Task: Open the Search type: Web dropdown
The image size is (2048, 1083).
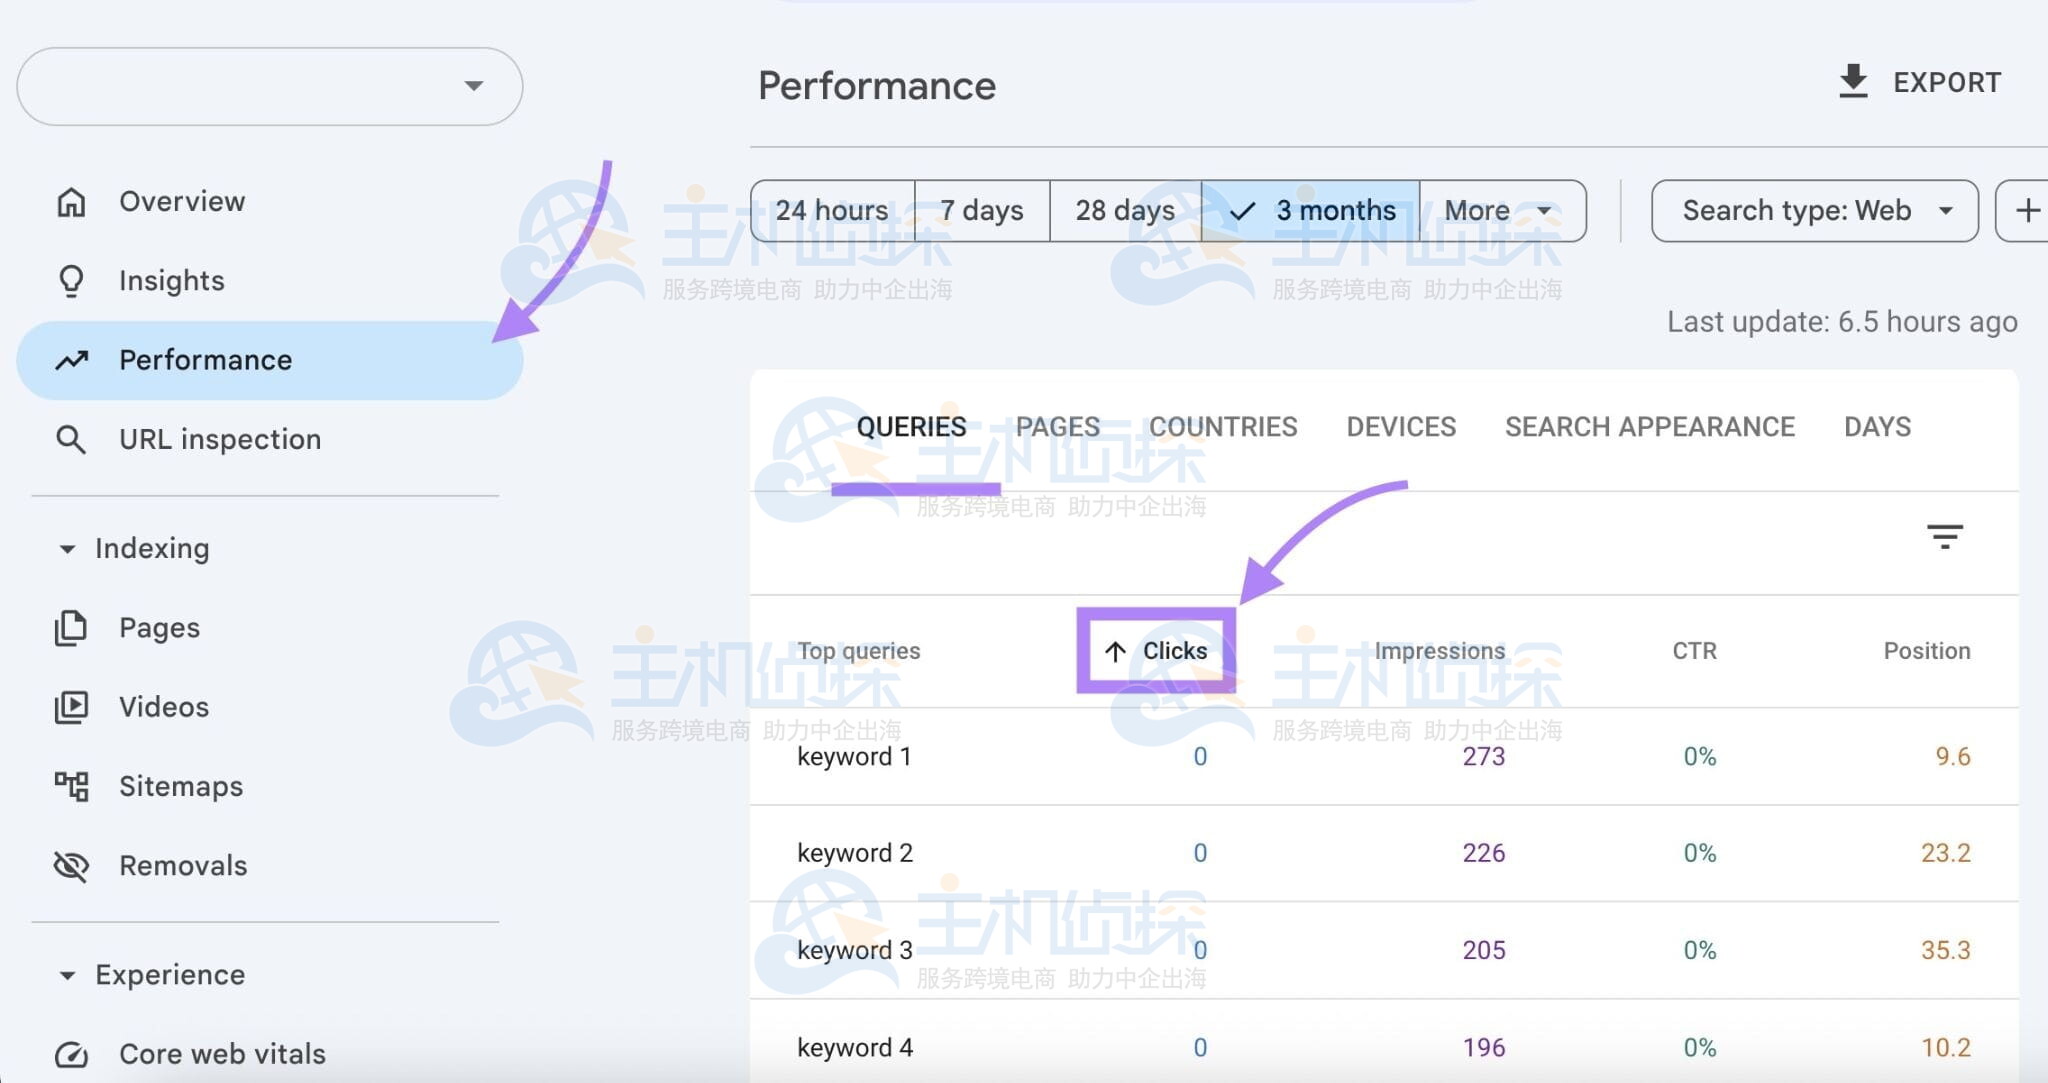Action: (x=1815, y=211)
